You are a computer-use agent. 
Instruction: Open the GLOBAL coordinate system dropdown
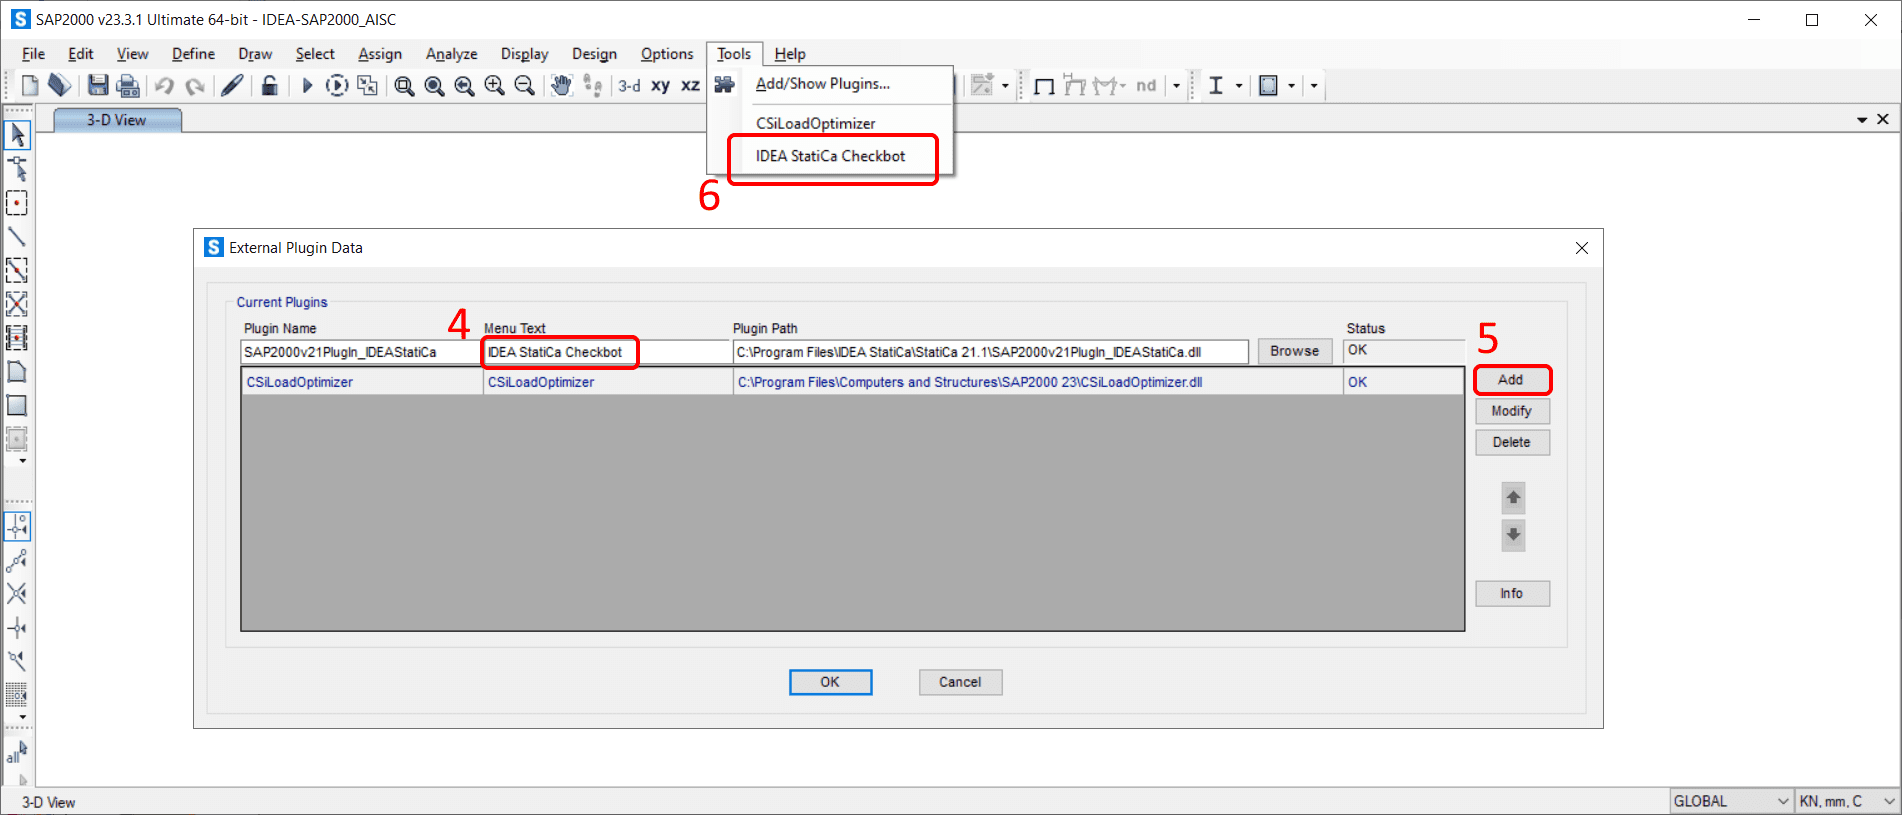(x=1730, y=801)
